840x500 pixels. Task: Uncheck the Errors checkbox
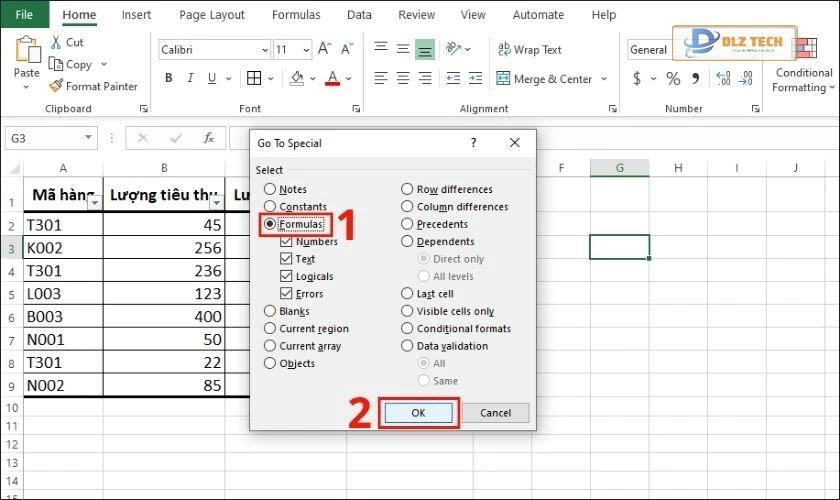click(x=286, y=294)
